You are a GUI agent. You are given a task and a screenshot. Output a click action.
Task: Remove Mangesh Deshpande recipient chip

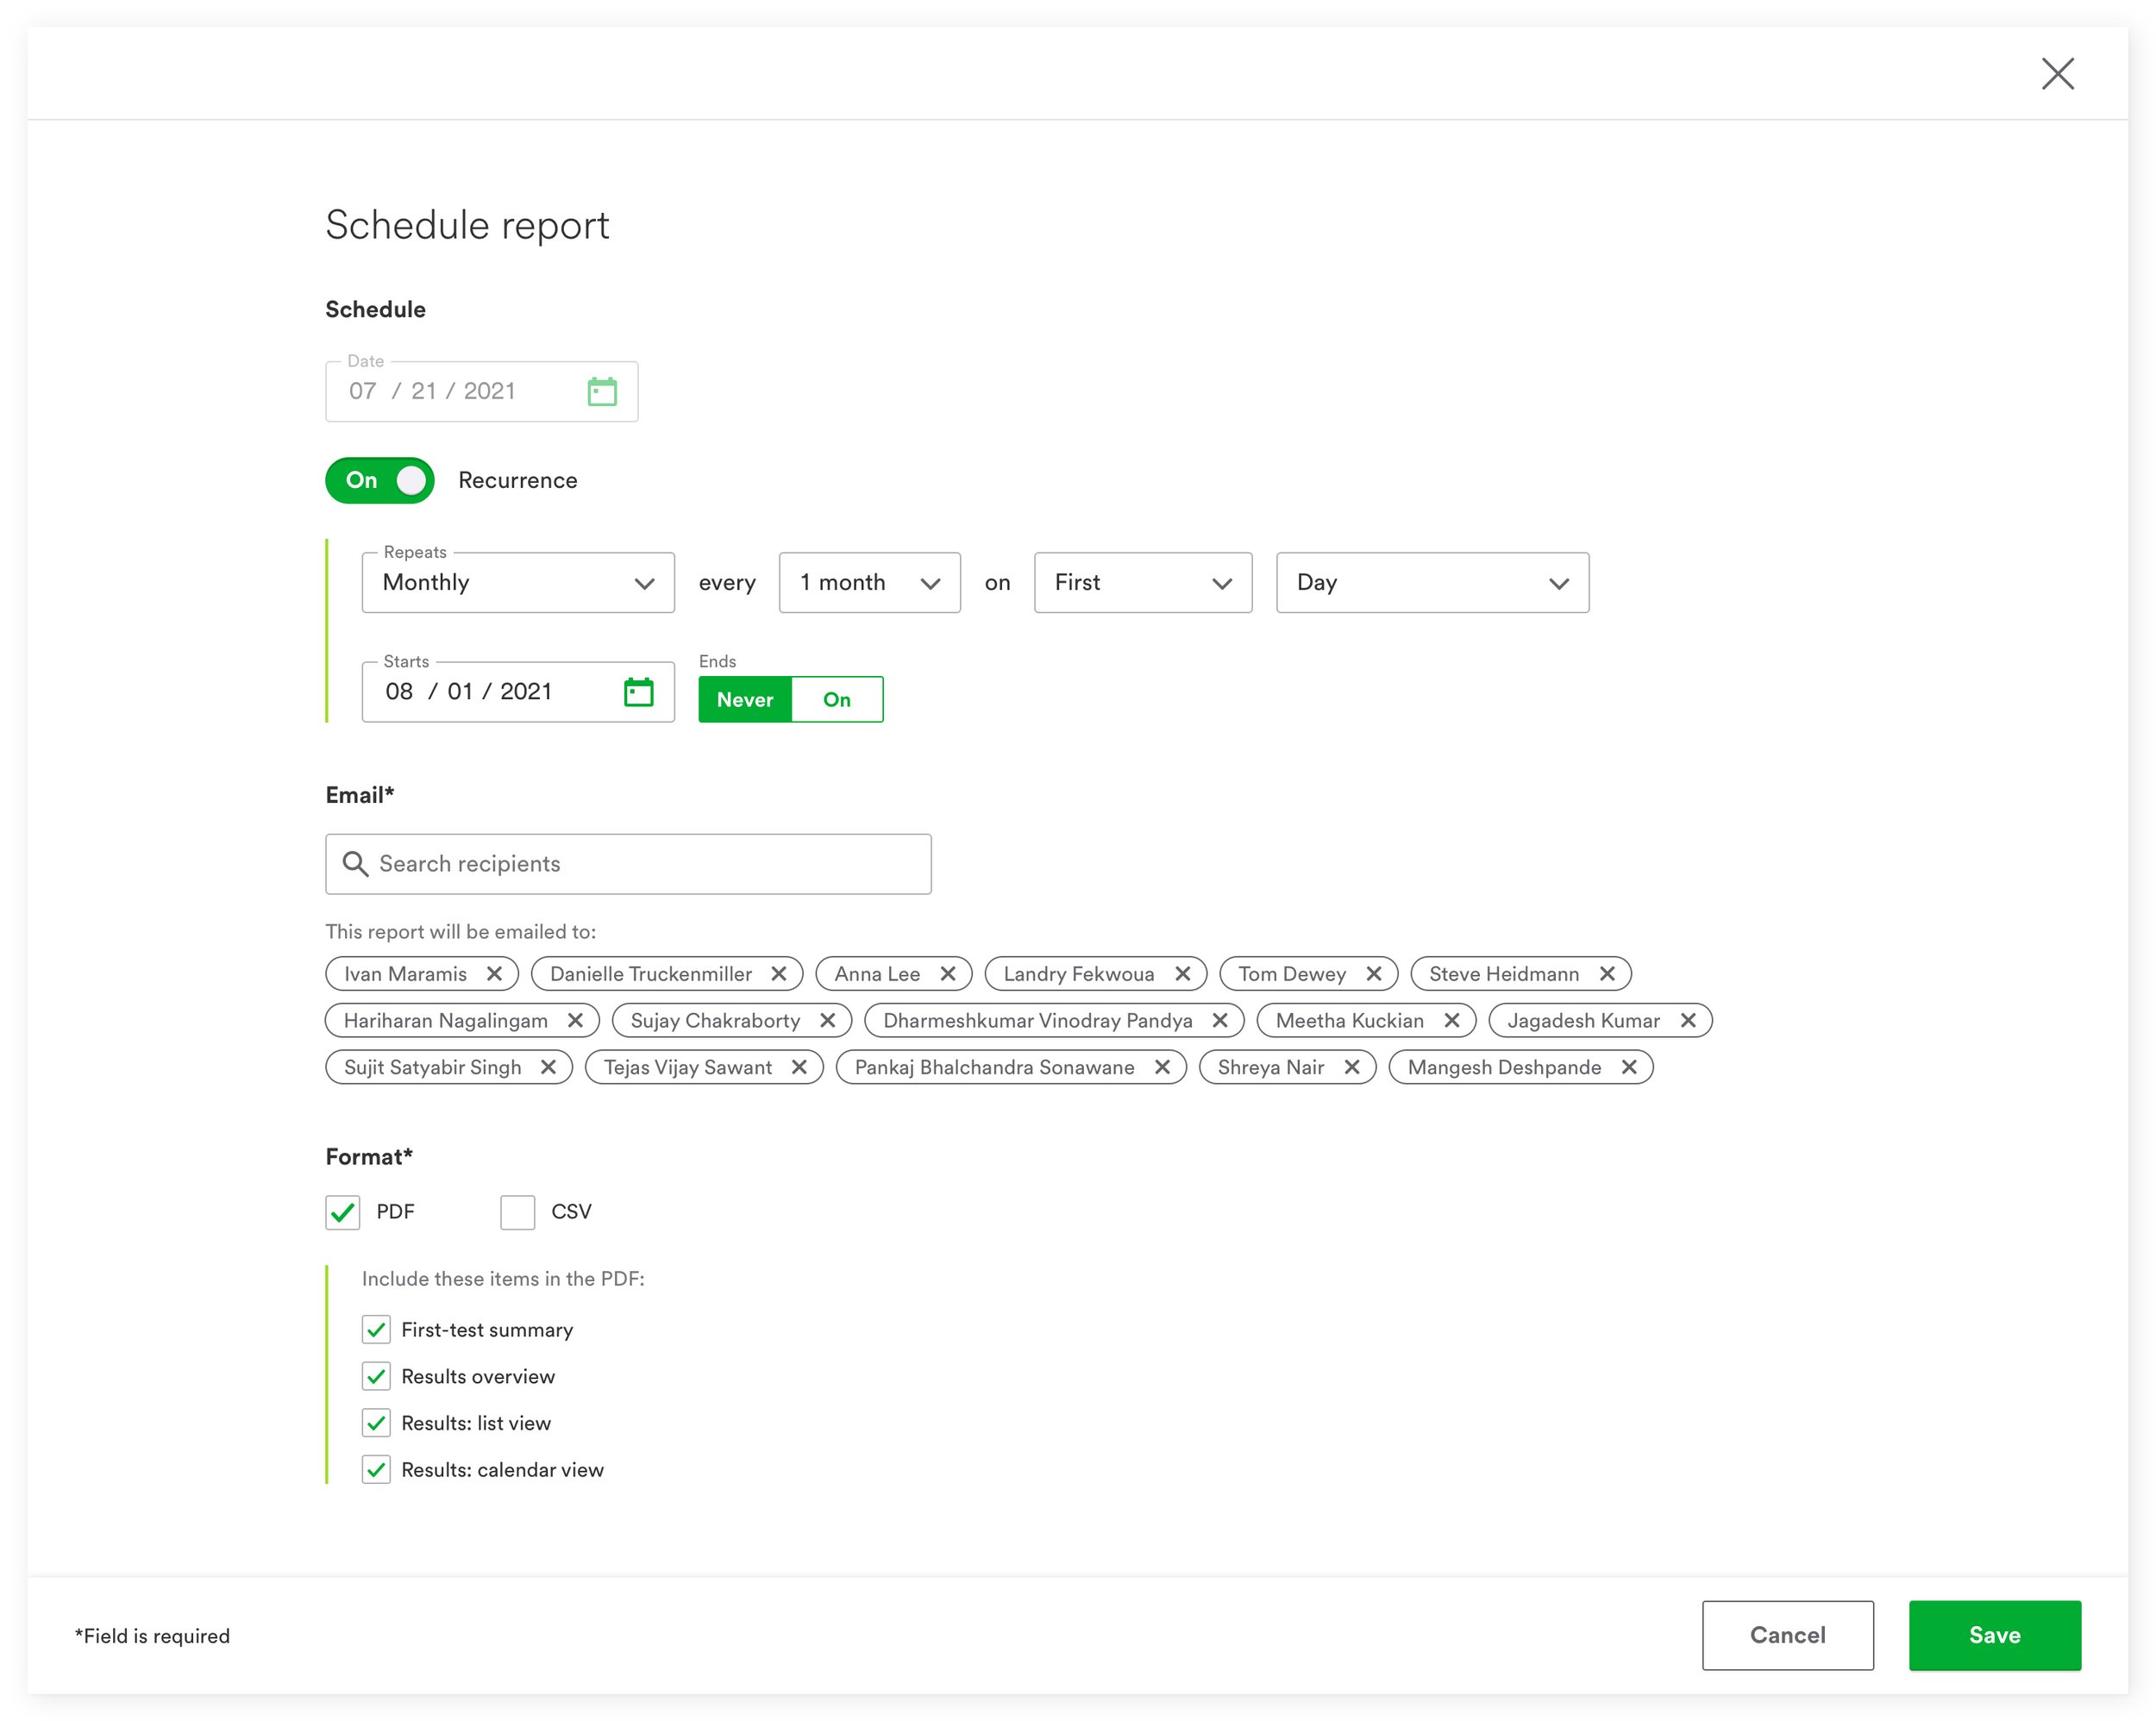click(x=1629, y=1067)
